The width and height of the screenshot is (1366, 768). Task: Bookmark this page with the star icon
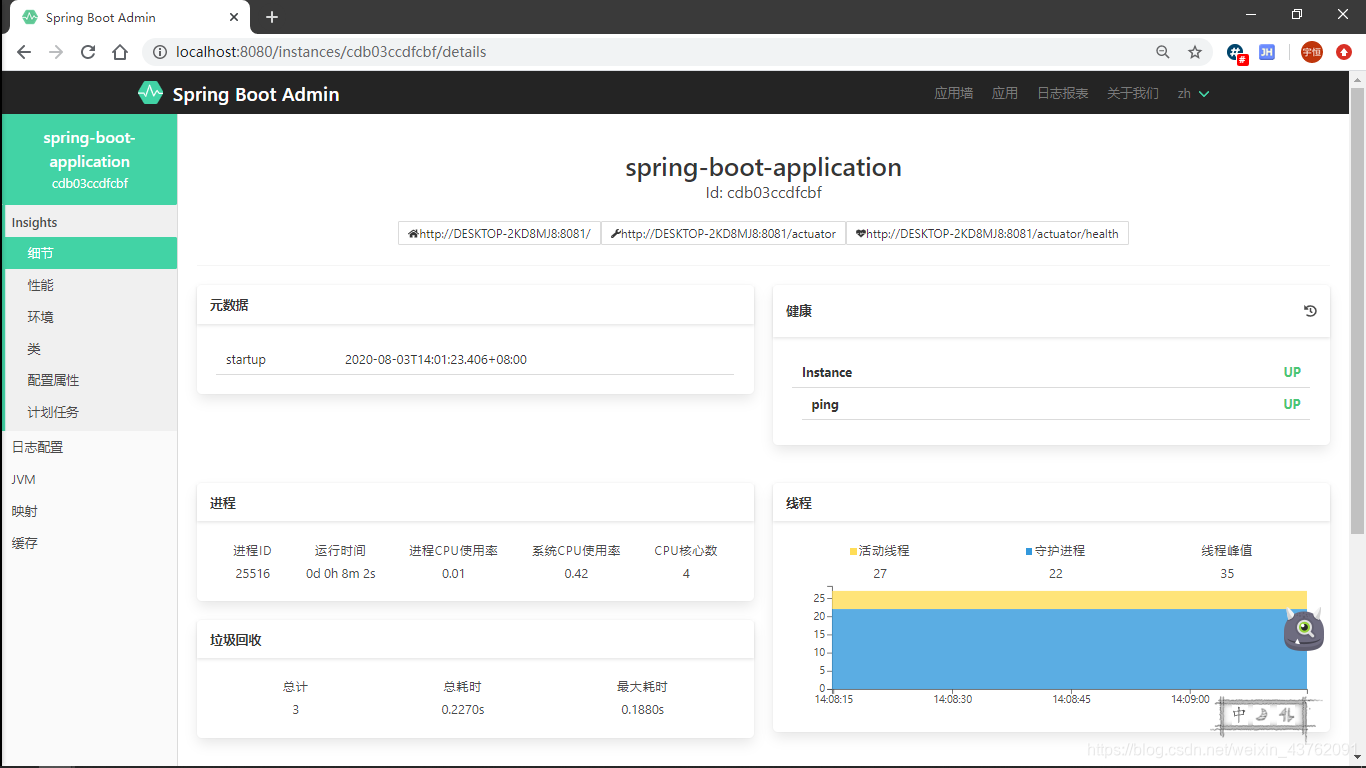(1195, 52)
